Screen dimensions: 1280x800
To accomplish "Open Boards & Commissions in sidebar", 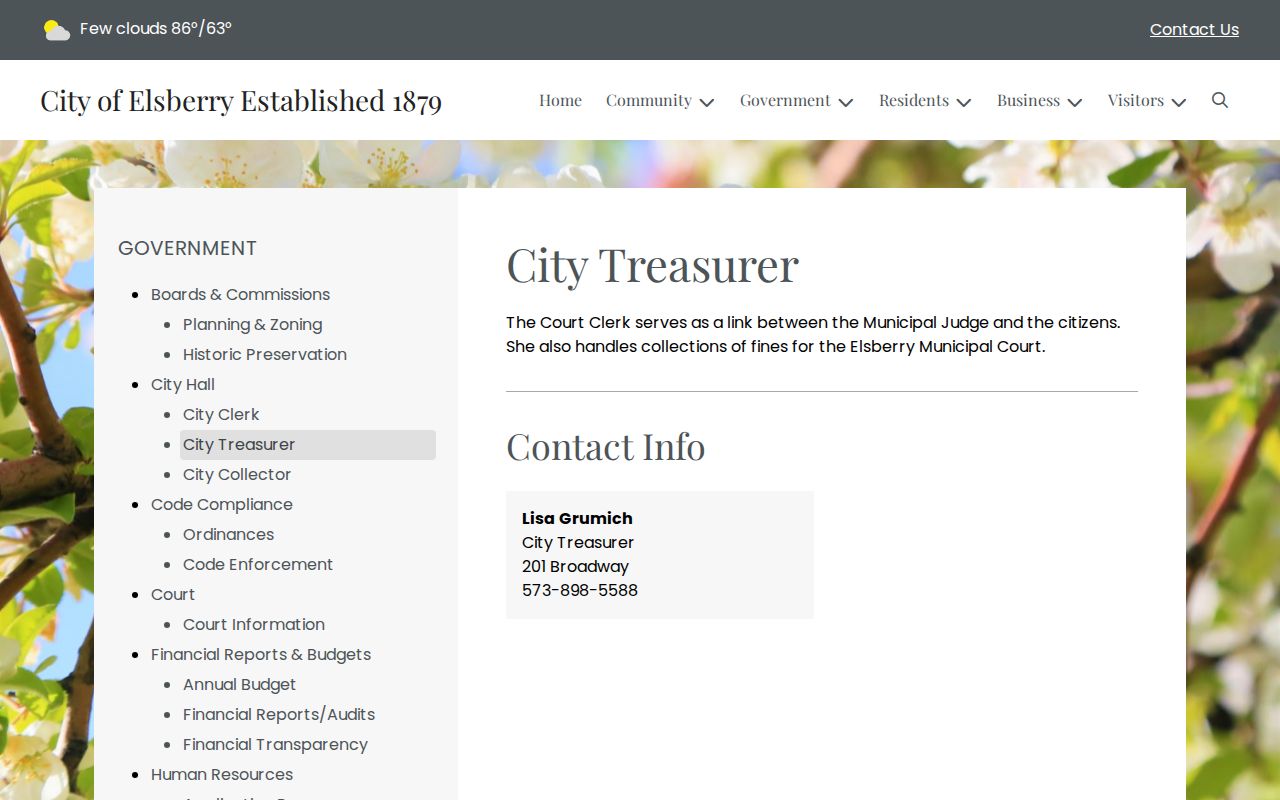I will pos(240,294).
